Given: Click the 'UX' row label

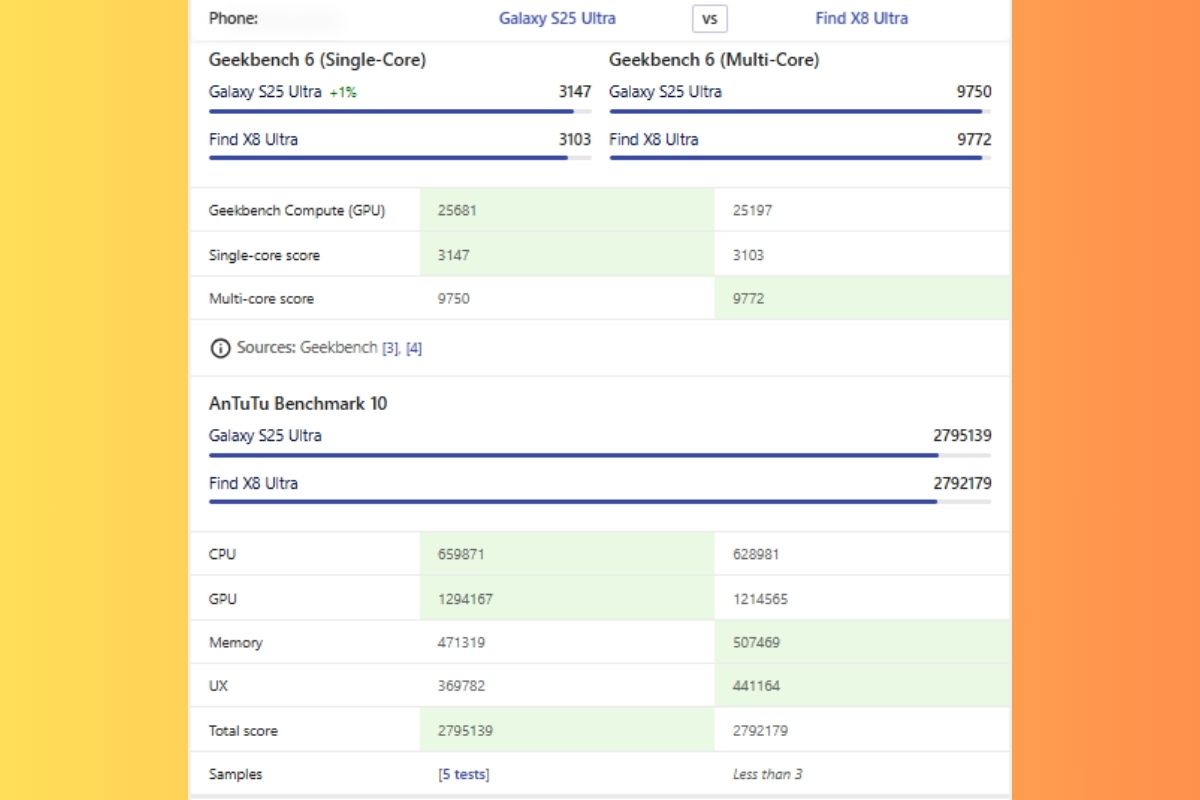Looking at the screenshot, I should [x=218, y=687].
